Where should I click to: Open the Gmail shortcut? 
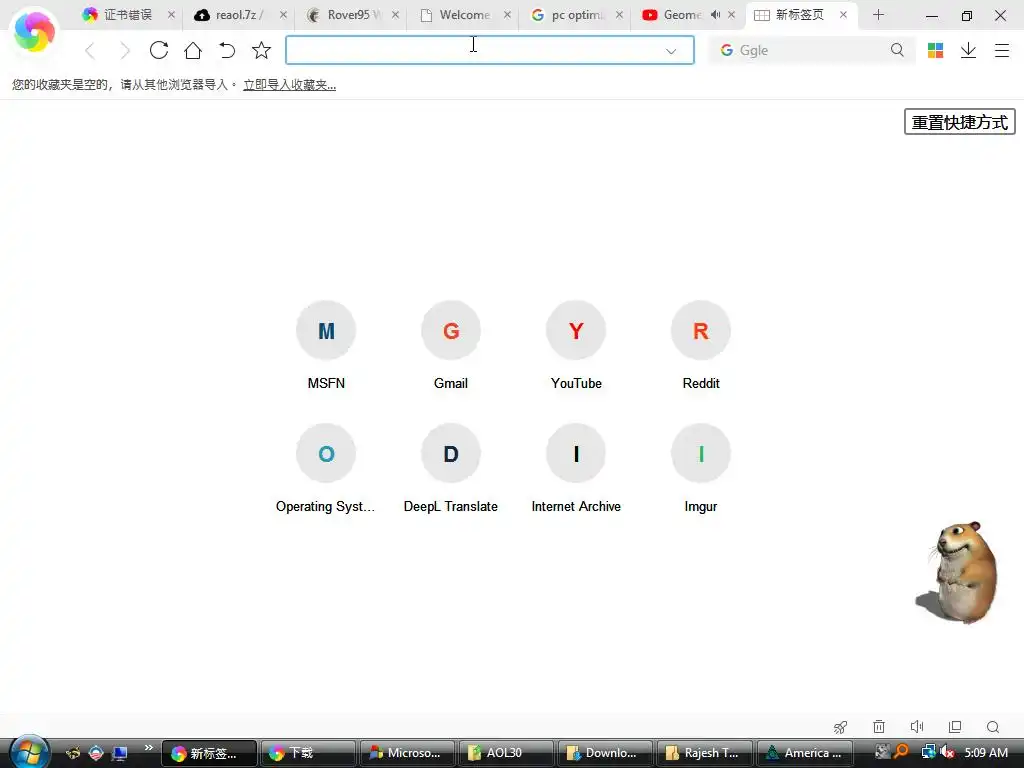[451, 345]
